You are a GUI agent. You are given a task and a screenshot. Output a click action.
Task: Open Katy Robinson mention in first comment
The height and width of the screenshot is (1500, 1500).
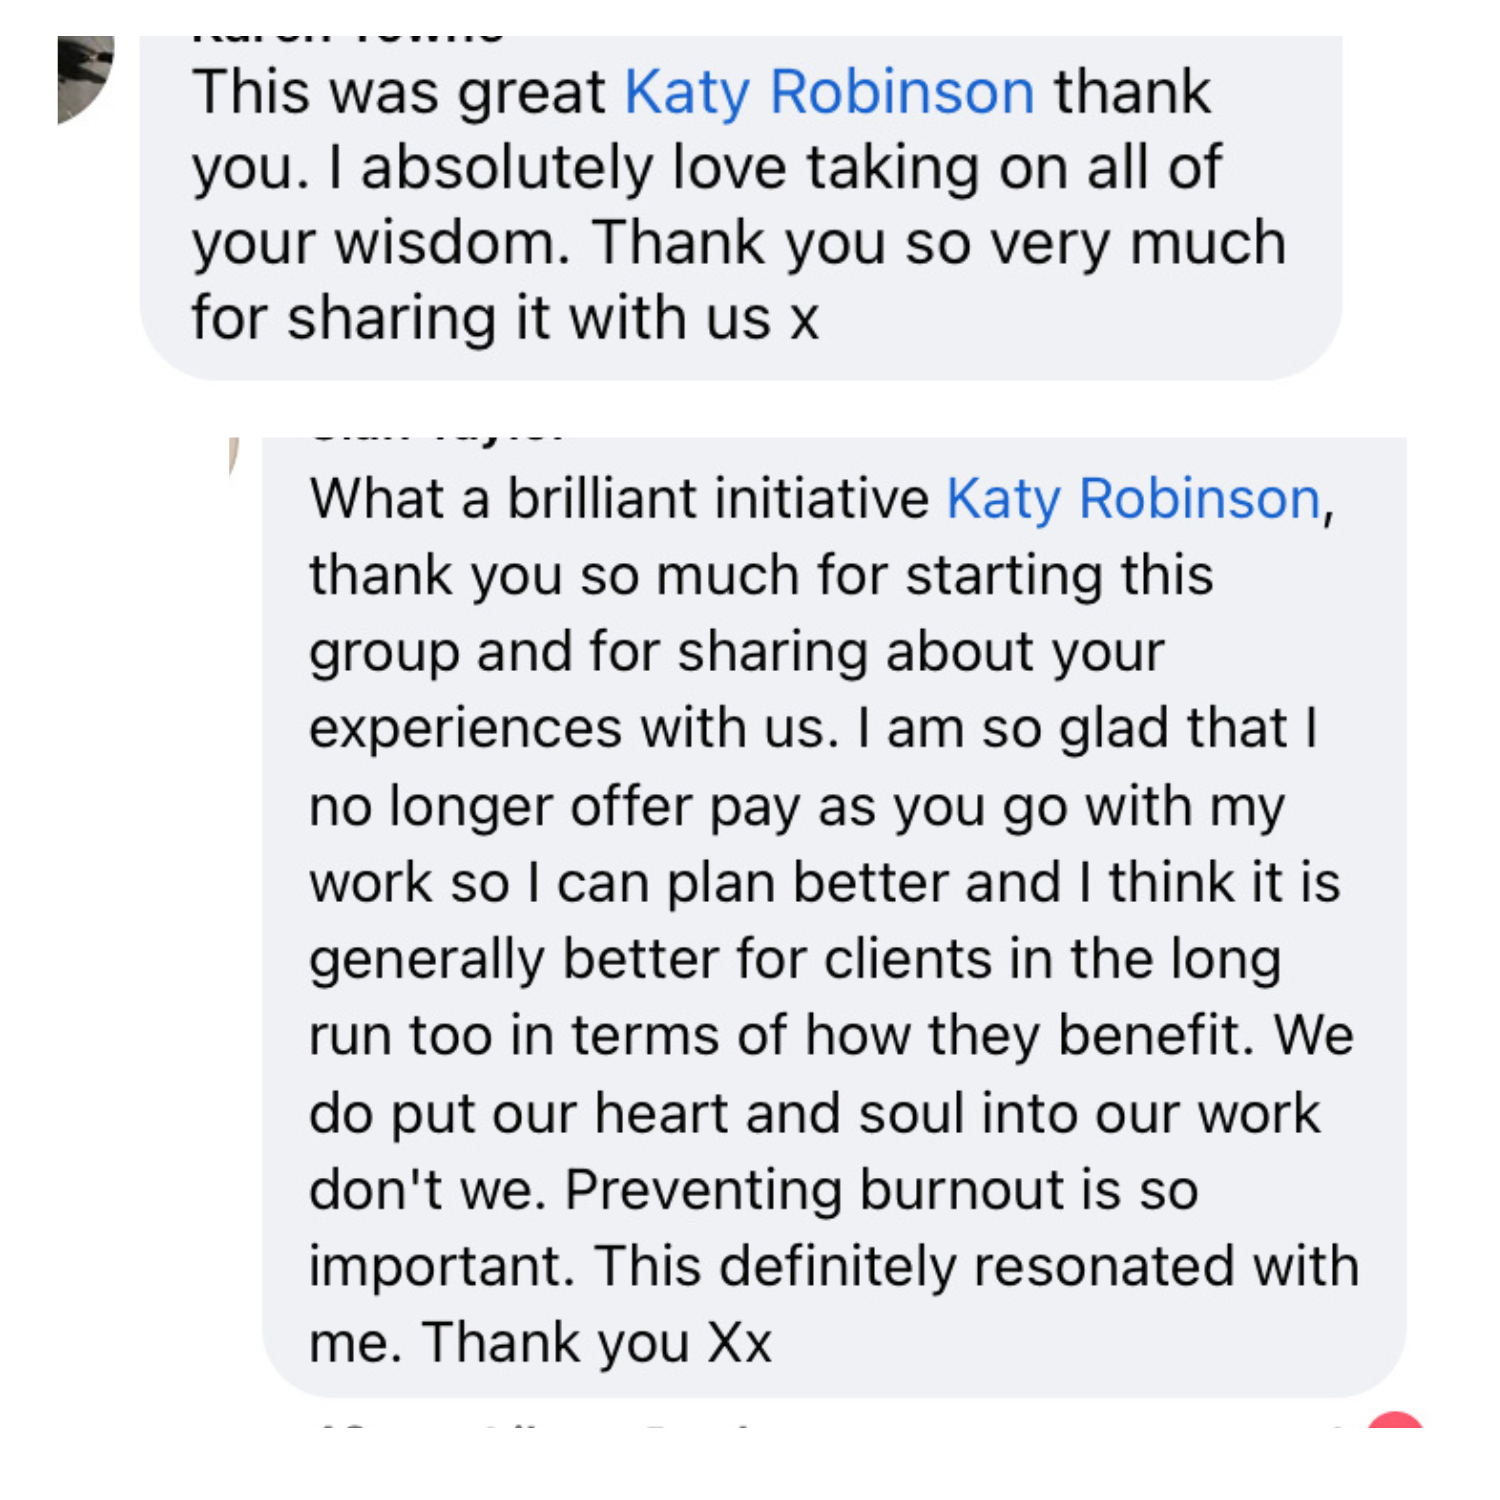(x=829, y=93)
